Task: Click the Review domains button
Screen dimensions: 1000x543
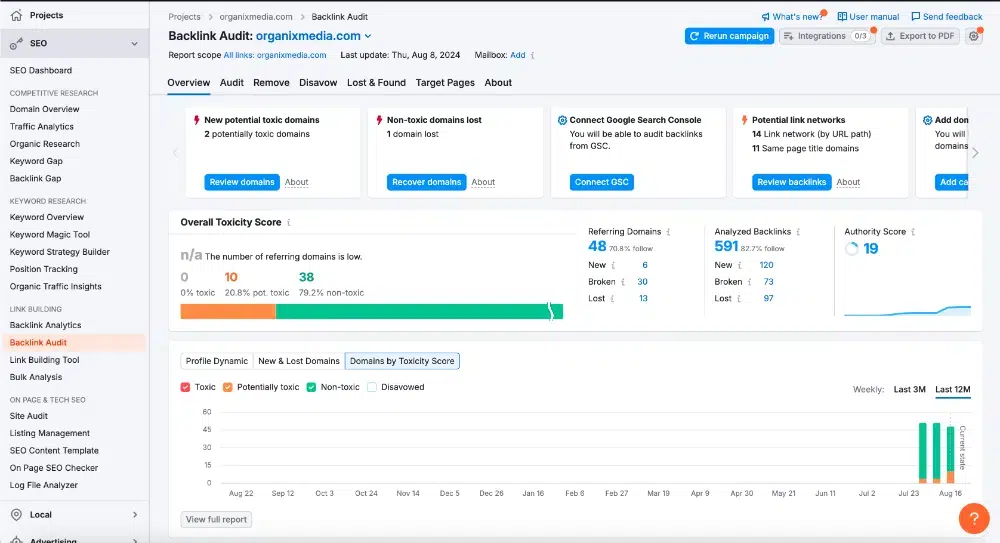Action: [x=242, y=182]
